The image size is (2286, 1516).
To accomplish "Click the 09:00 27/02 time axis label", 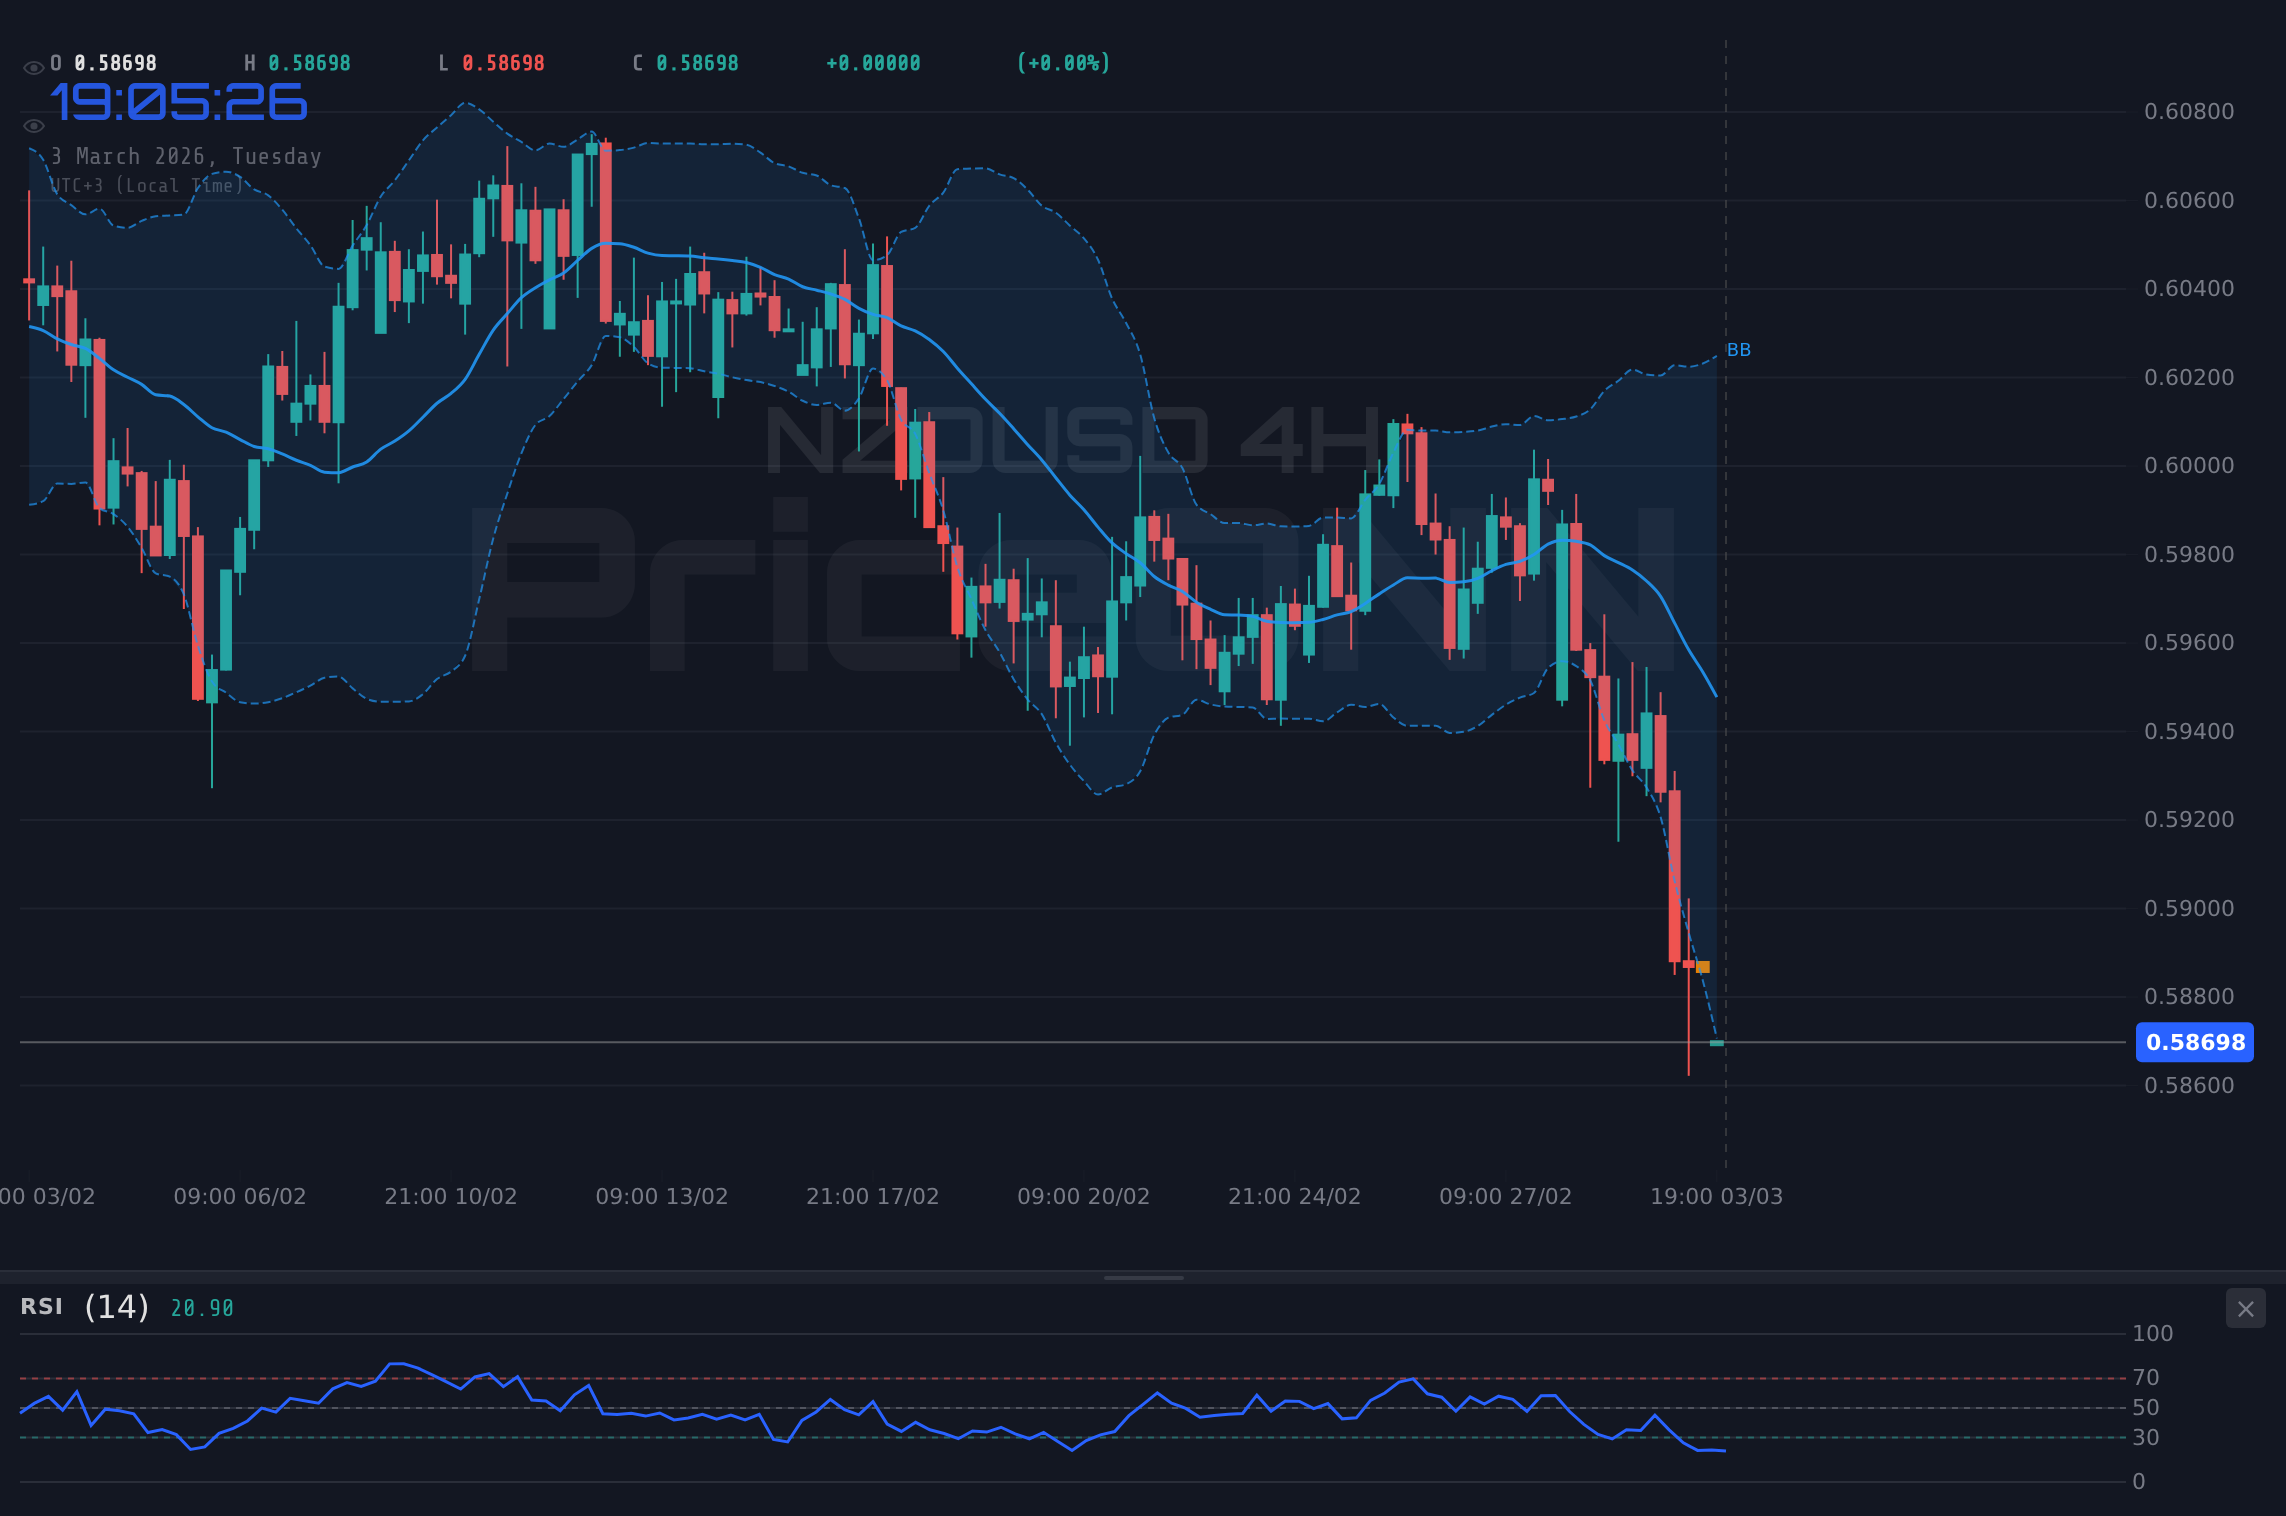I will click(x=1507, y=1196).
